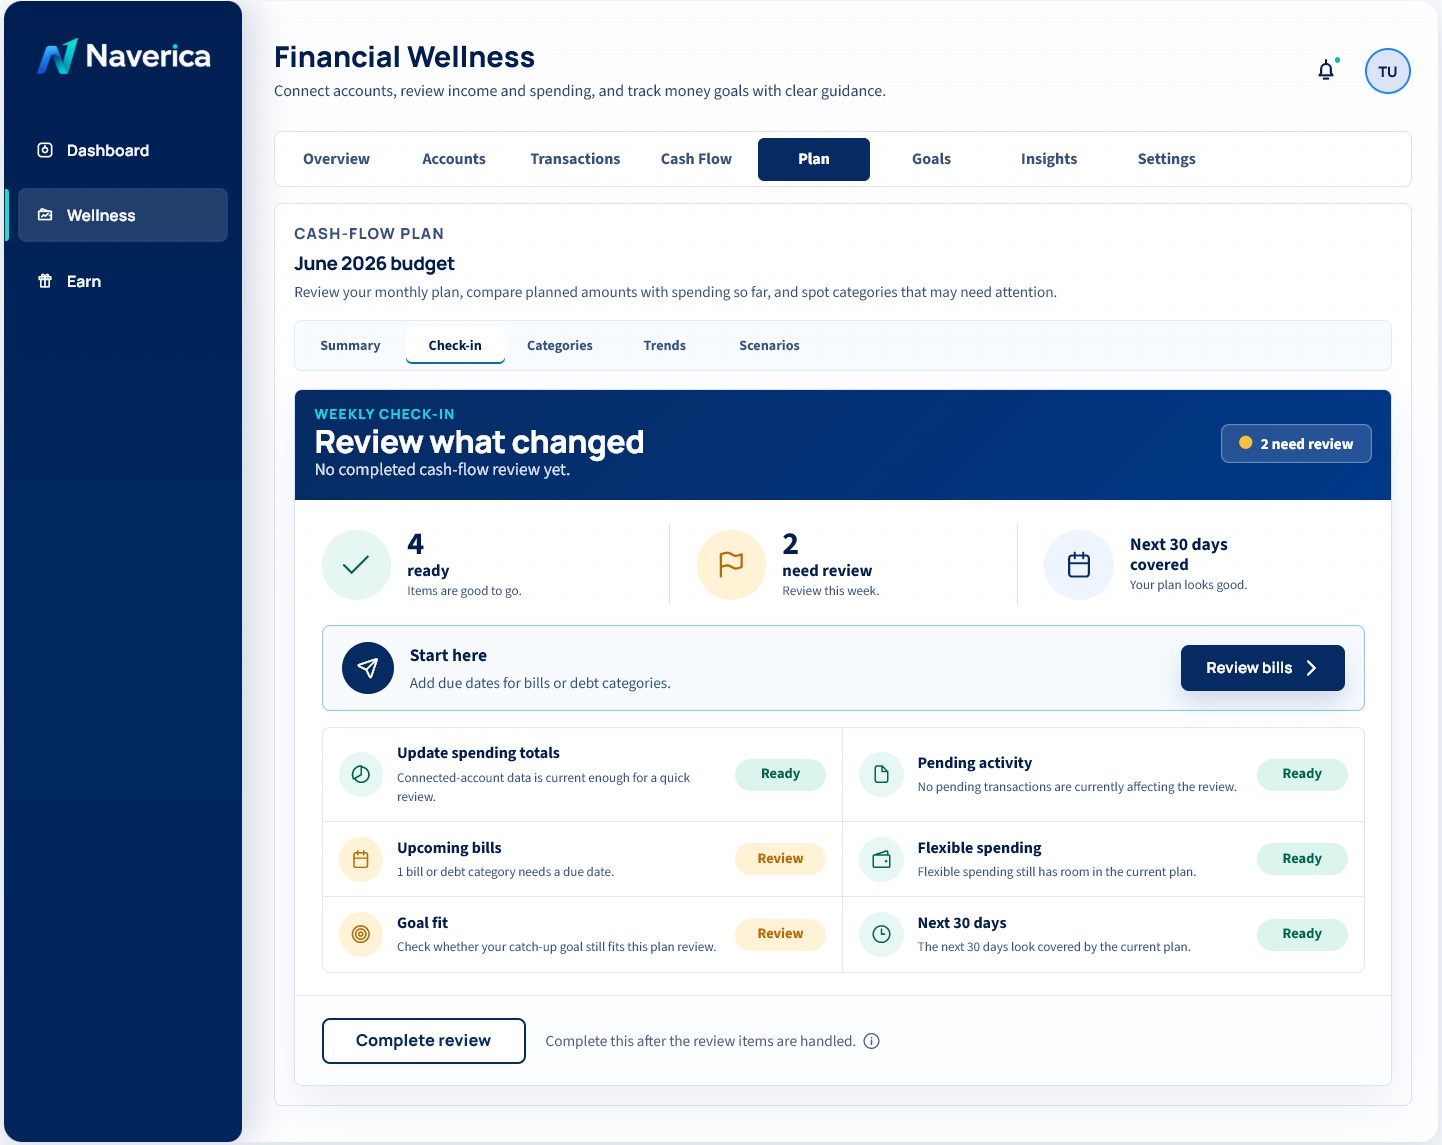The image size is (1442, 1145).
Task: Click Review badge for Upcoming bills
Action: pos(780,859)
